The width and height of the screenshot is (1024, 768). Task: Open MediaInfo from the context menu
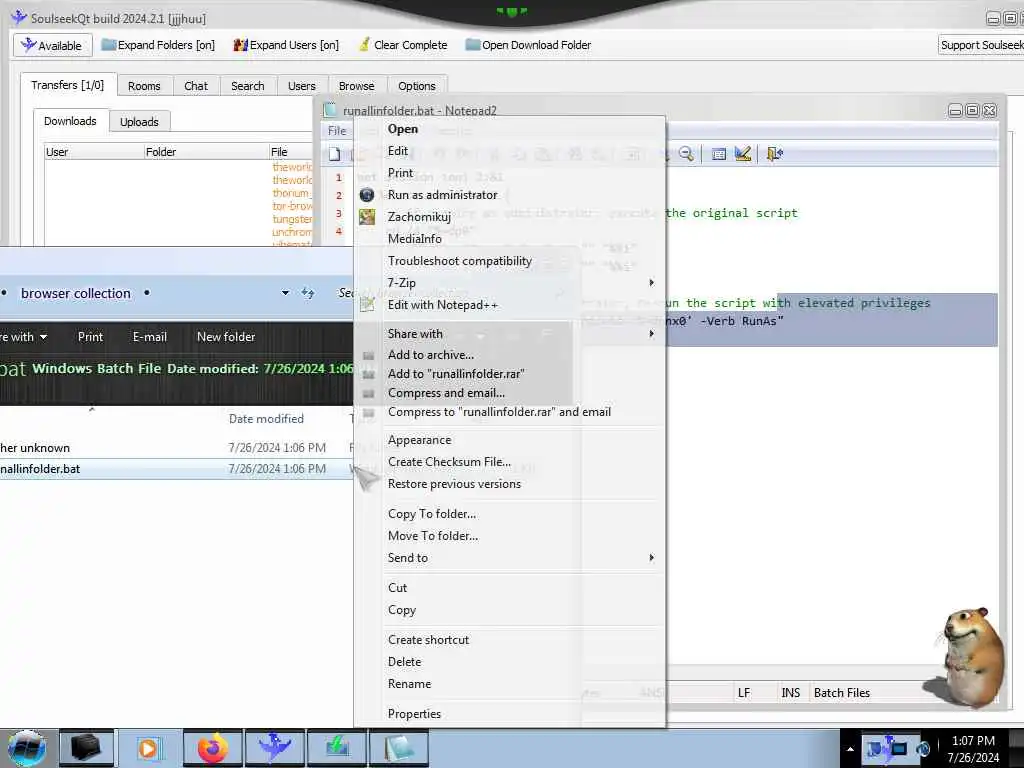coord(415,239)
